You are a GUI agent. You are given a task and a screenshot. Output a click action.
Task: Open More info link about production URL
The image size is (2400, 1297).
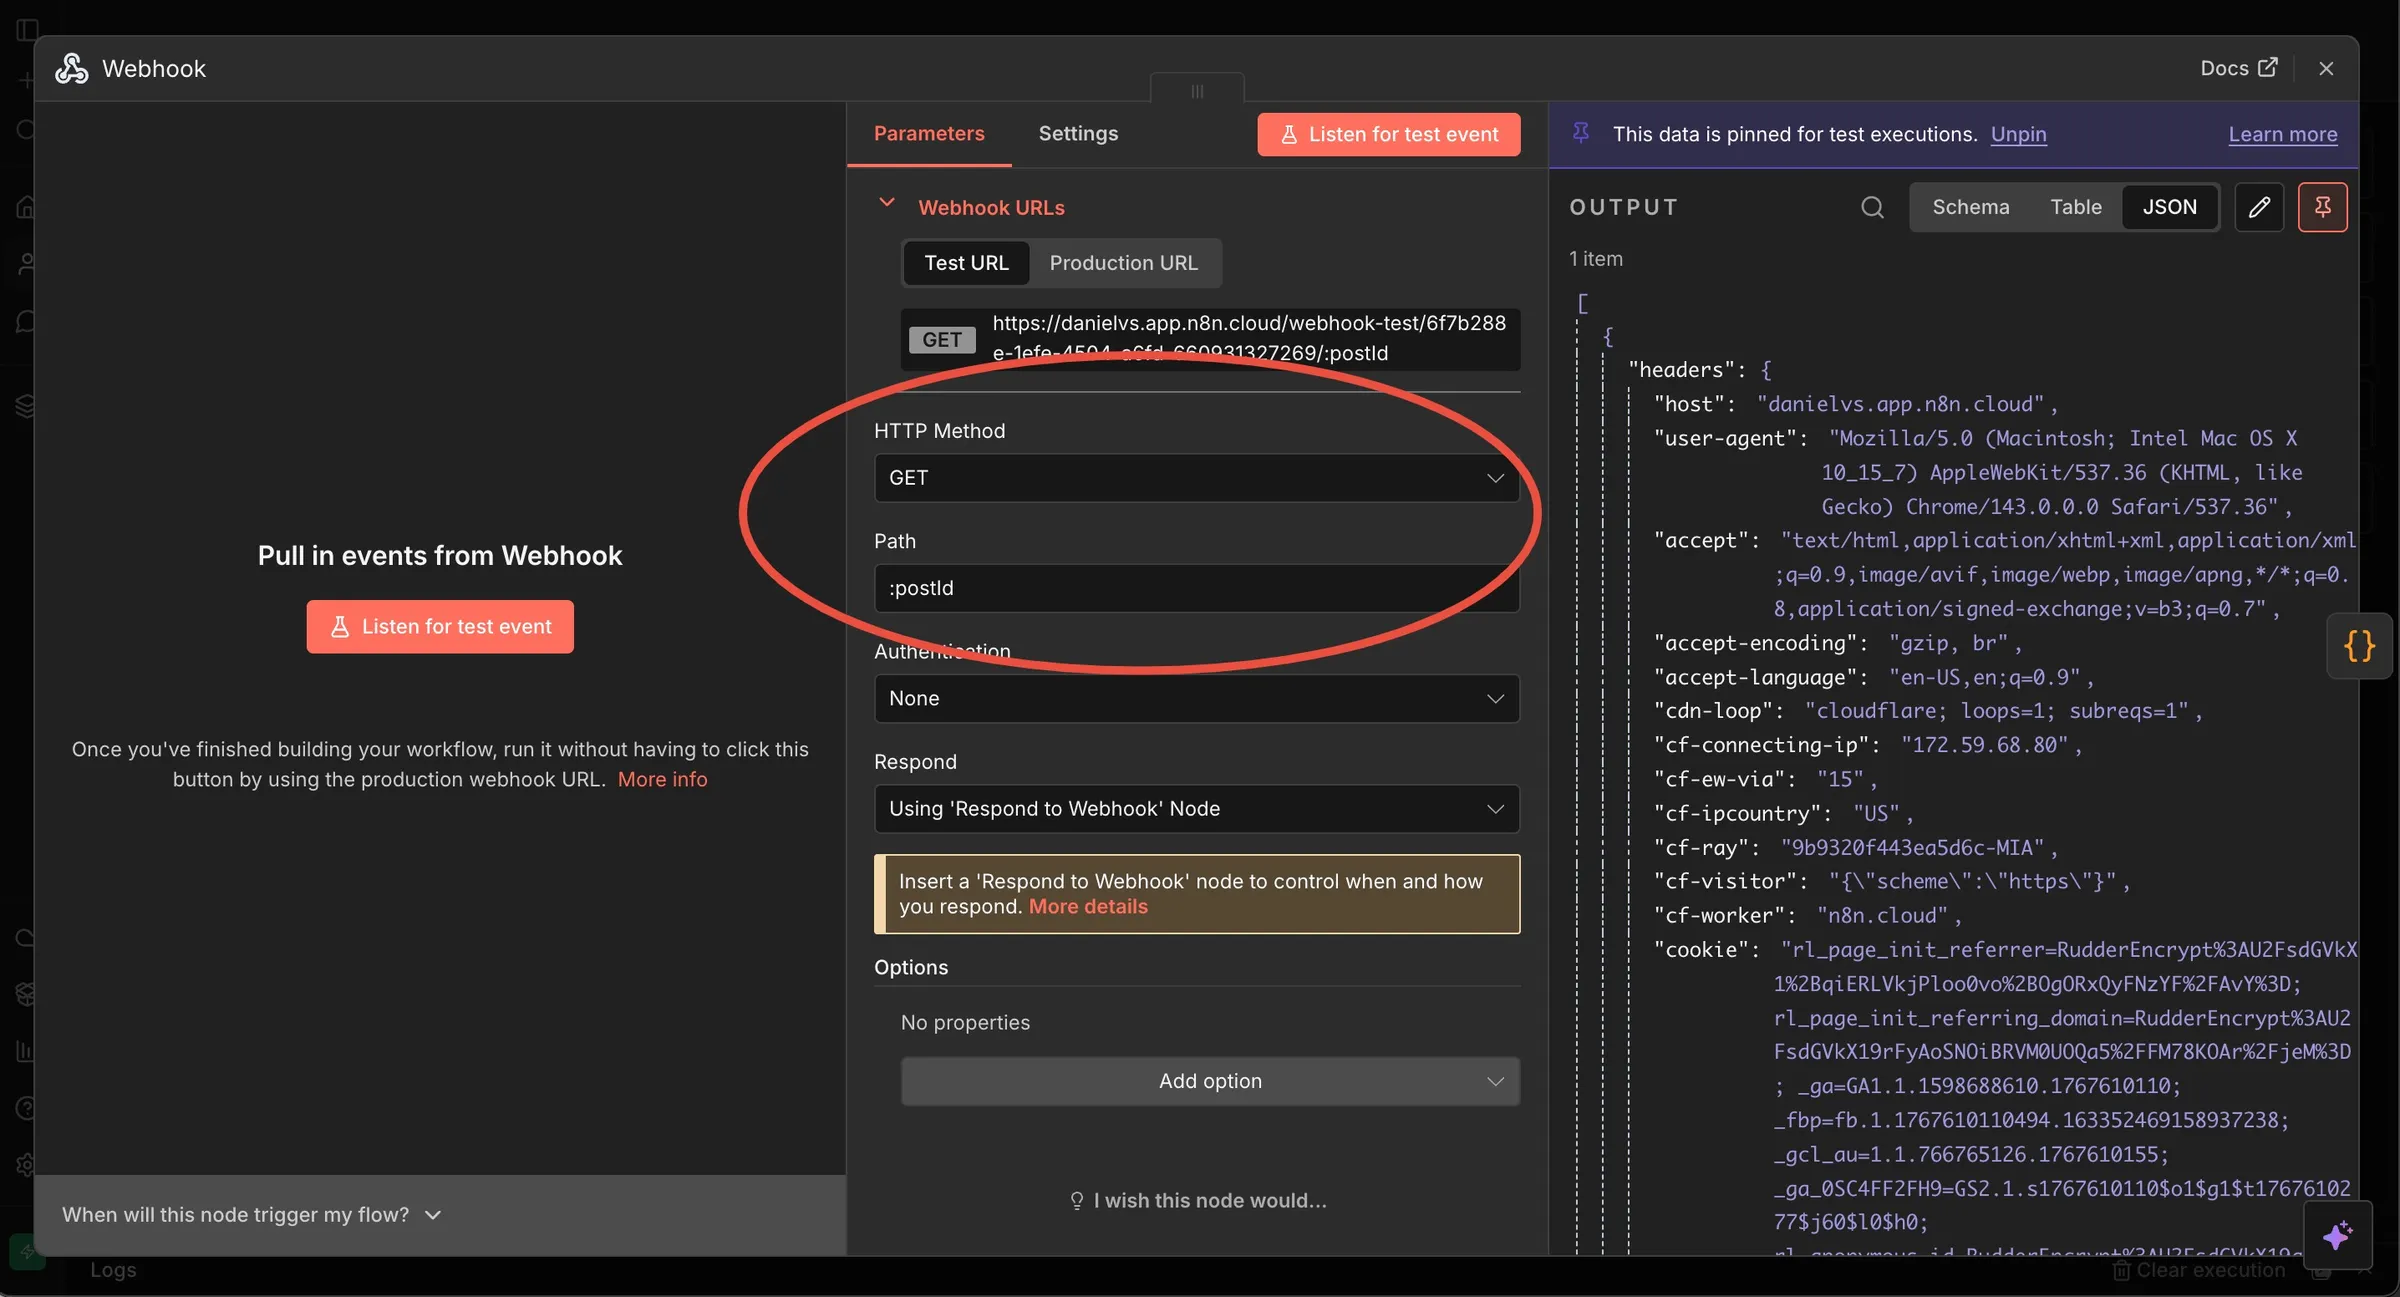(662, 779)
